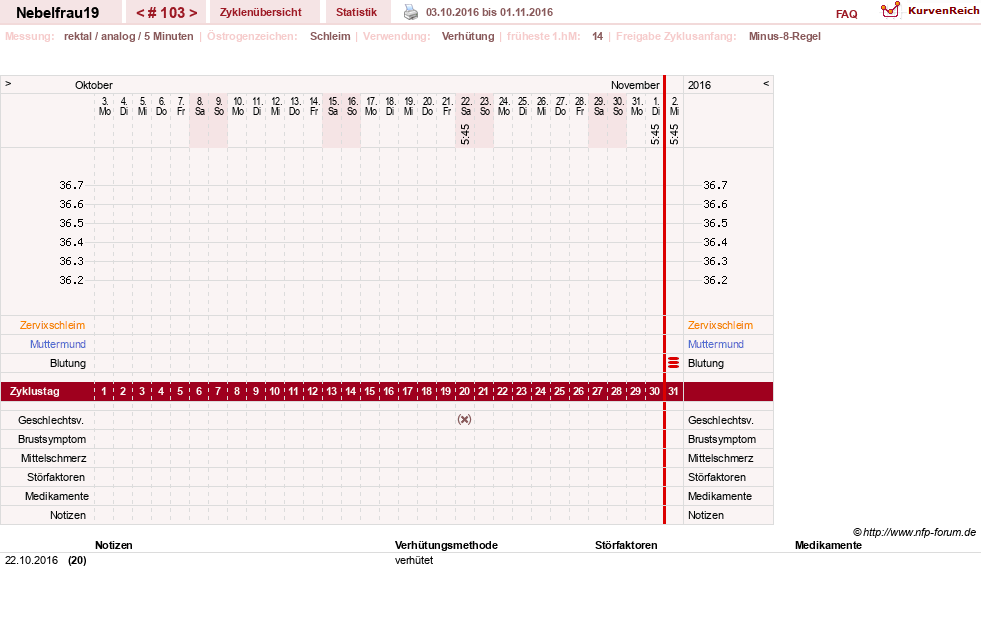Click the November month label
Viewport: 981px width, 624px height.
tap(635, 85)
